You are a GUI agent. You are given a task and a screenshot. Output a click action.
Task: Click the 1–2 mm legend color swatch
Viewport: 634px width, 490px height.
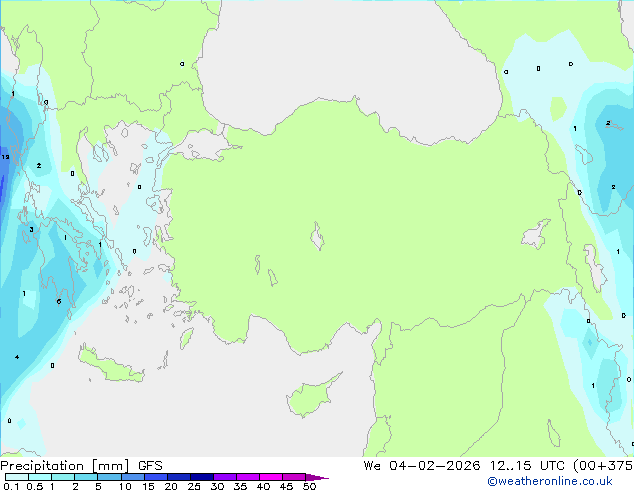tap(63, 477)
